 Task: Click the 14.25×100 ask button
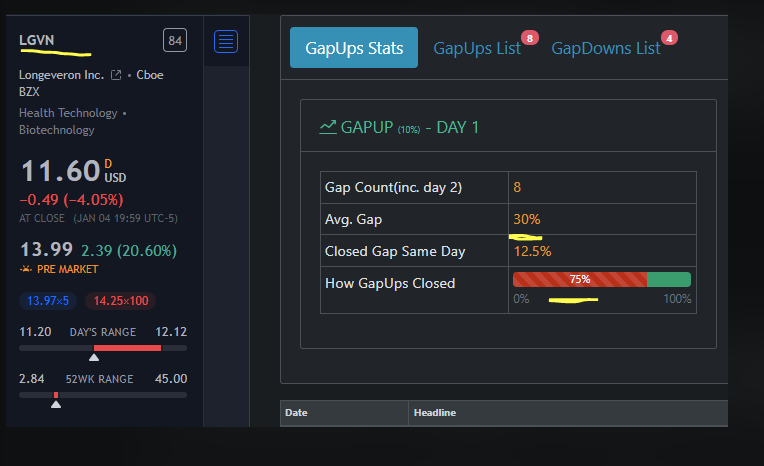pyautogui.click(x=121, y=301)
